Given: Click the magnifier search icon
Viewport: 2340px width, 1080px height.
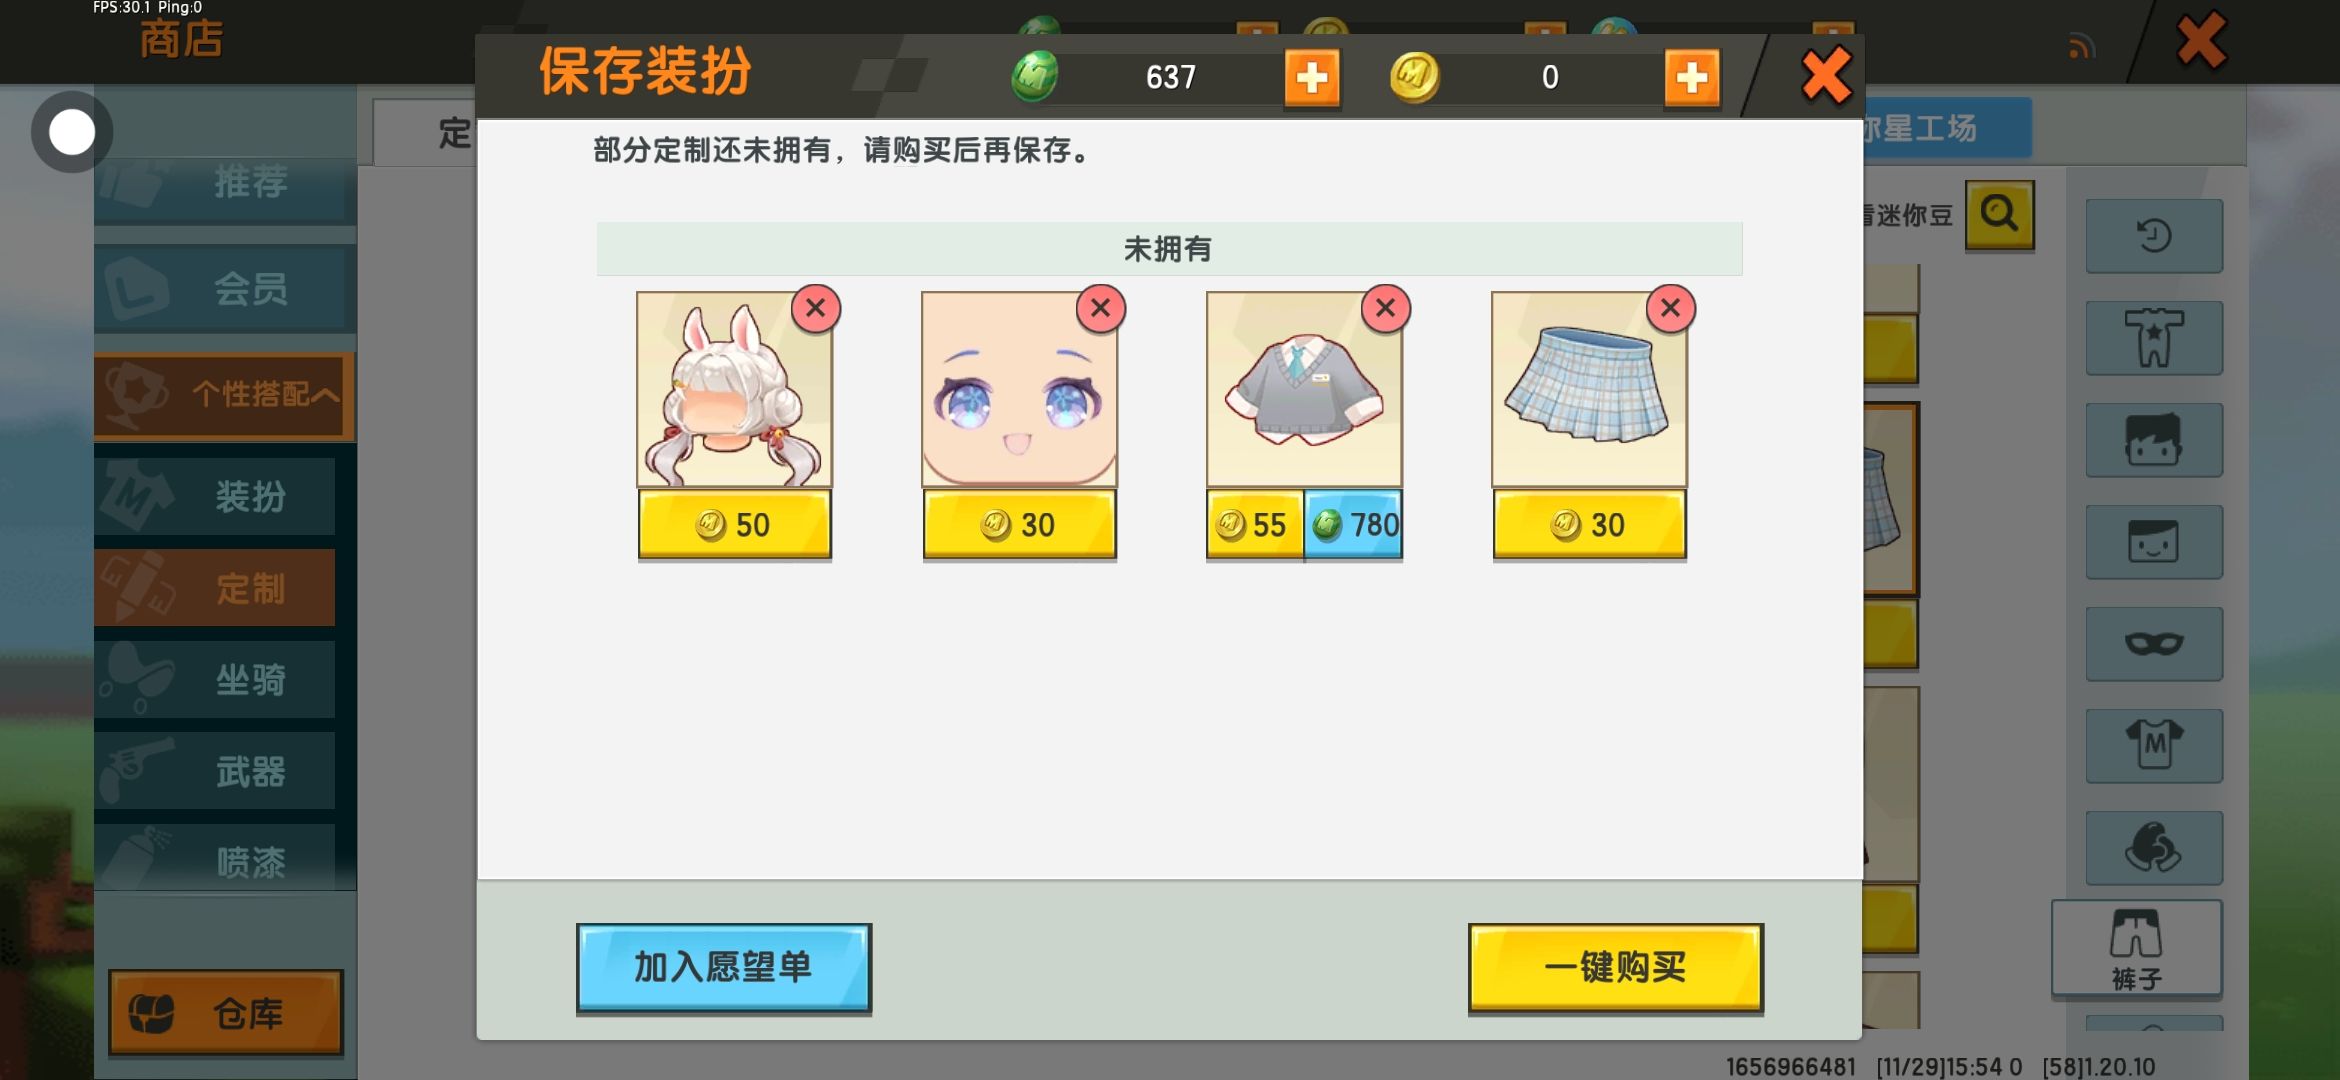Looking at the screenshot, I should click(2000, 214).
